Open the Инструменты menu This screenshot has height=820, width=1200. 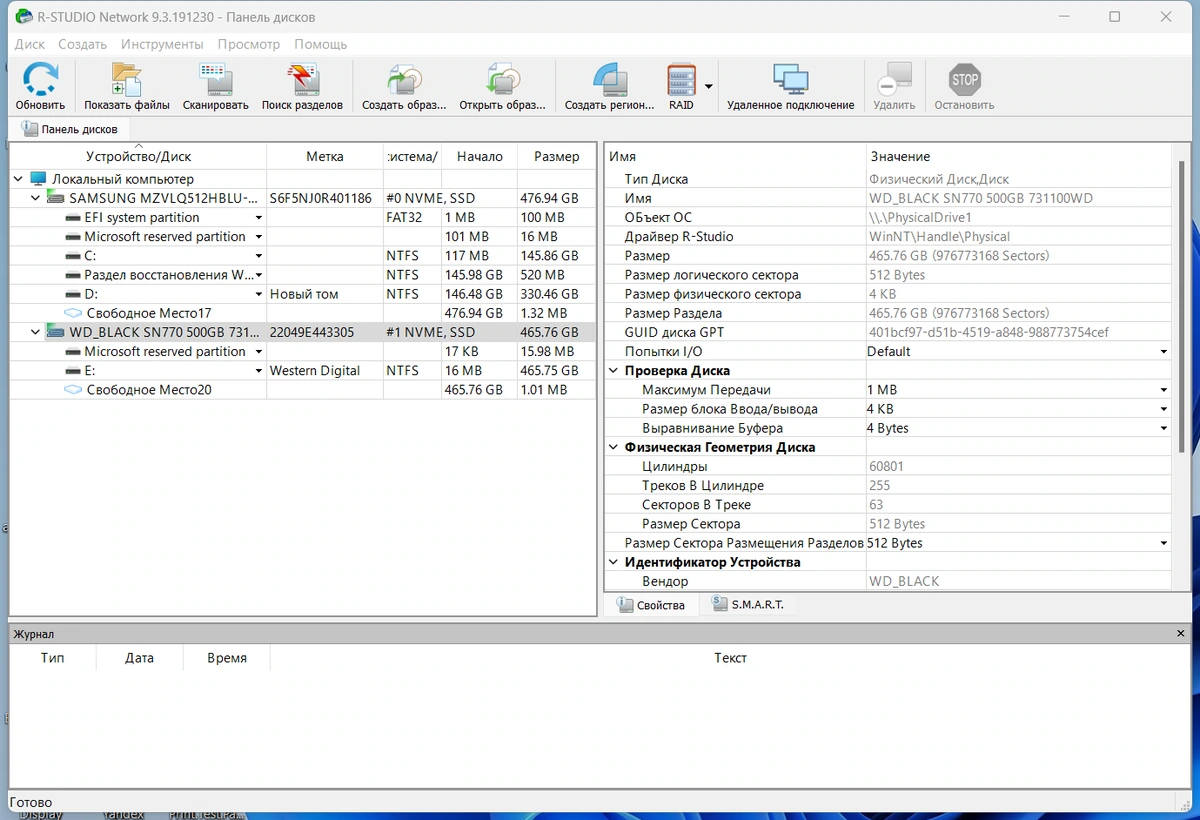(x=162, y=44)
